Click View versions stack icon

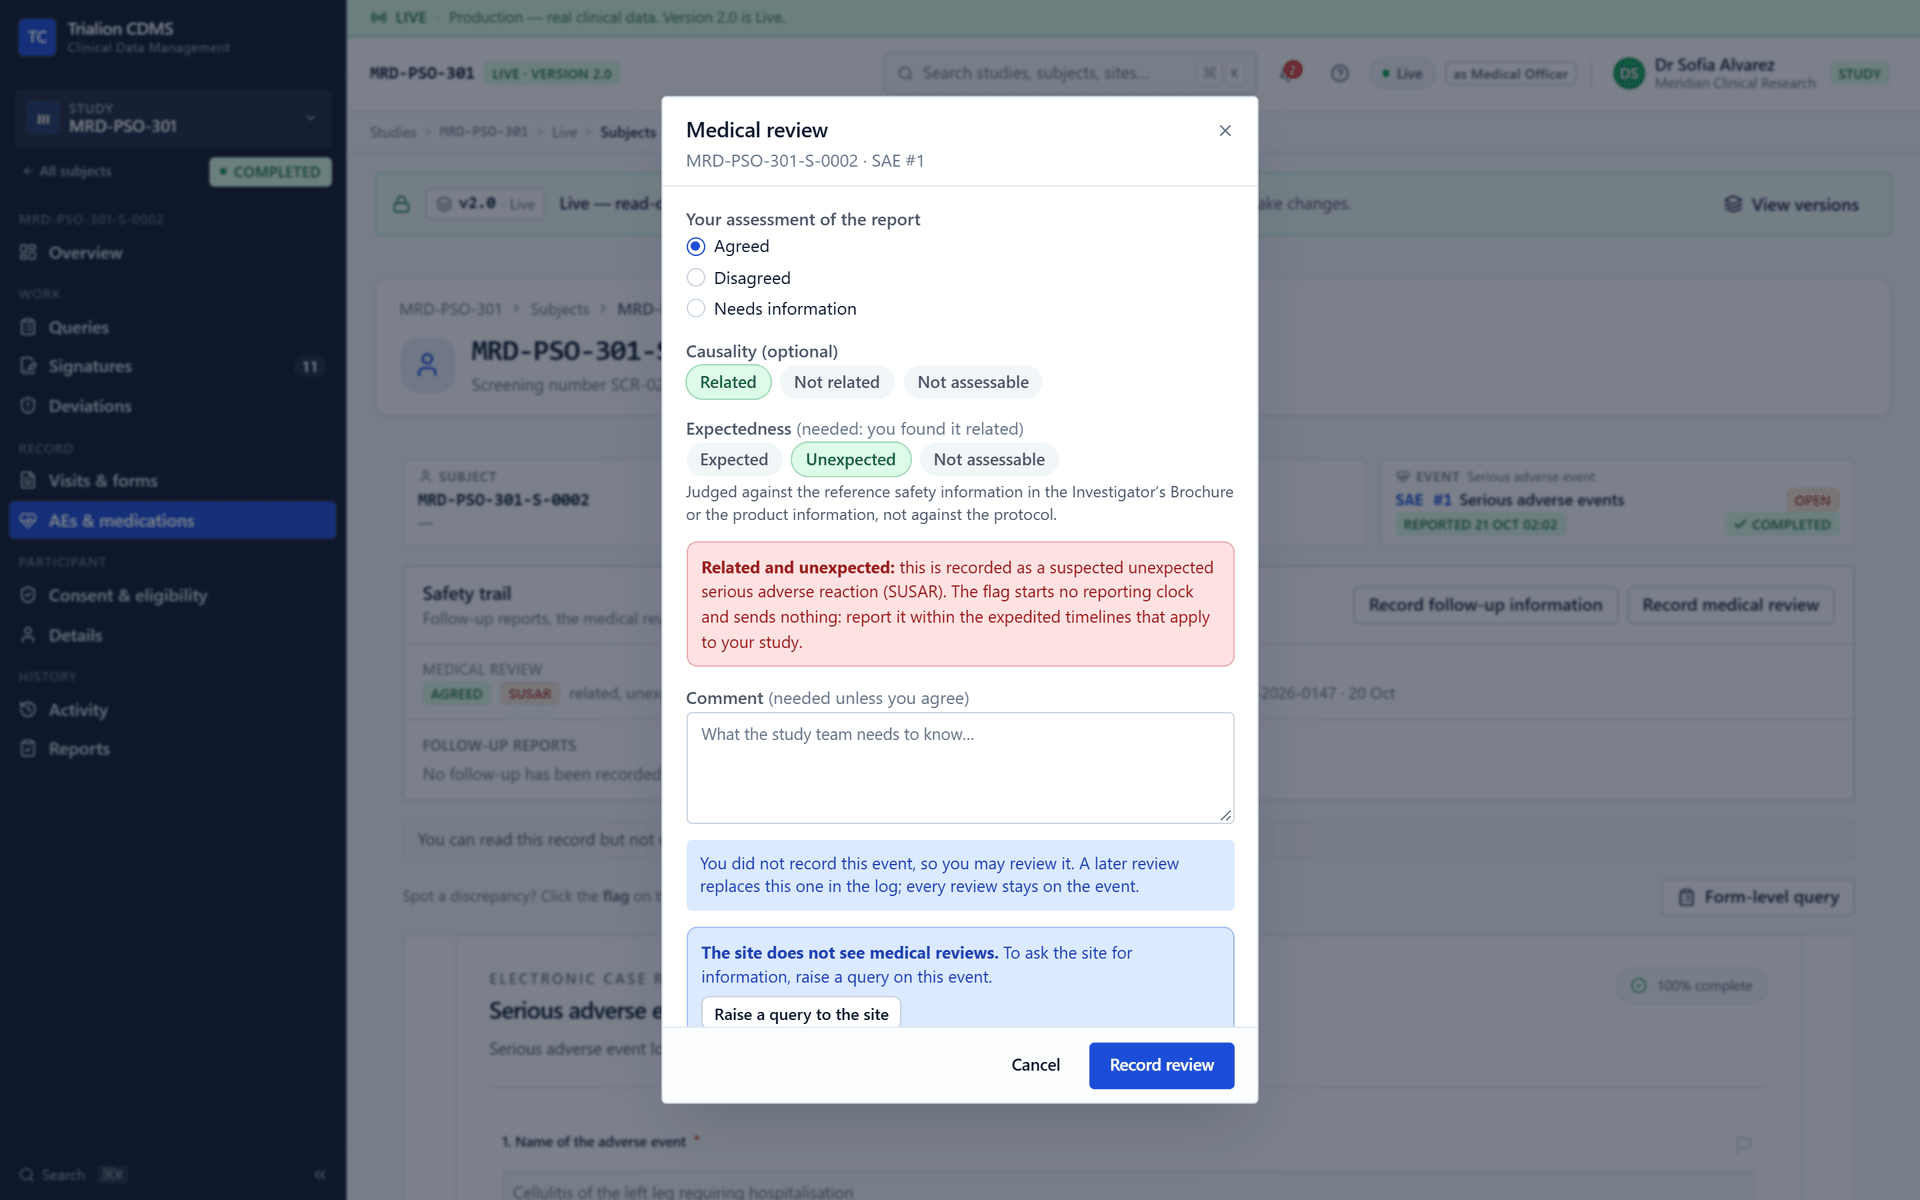click(x=1733, y=204)
